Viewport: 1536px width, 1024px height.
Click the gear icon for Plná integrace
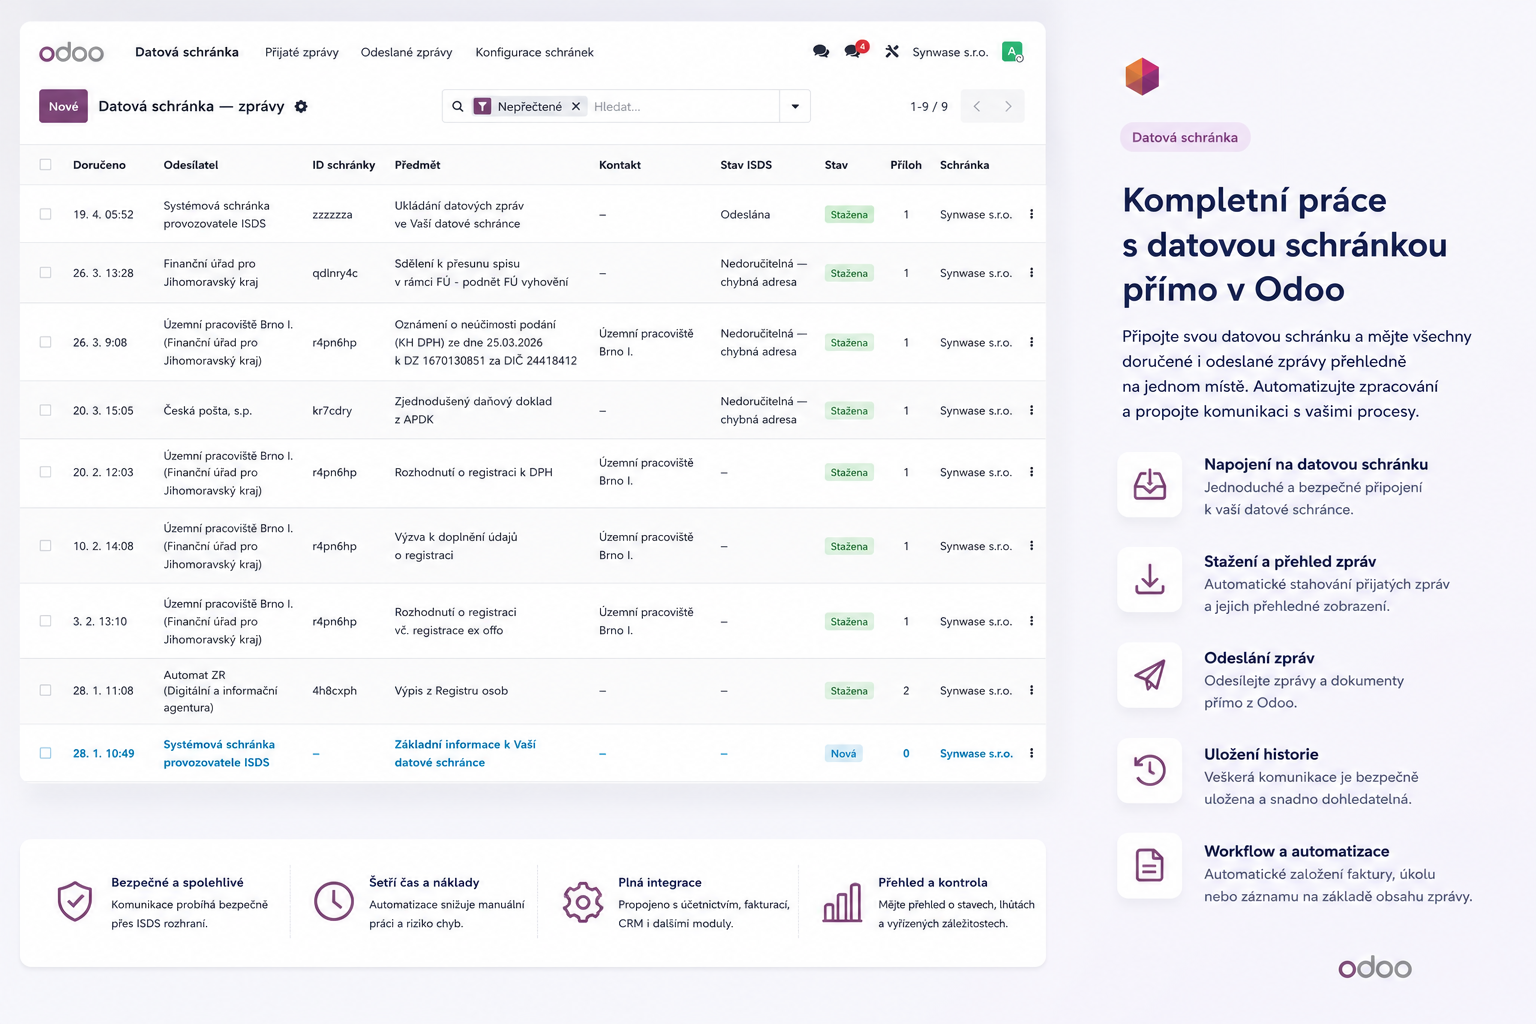(583, 901)
